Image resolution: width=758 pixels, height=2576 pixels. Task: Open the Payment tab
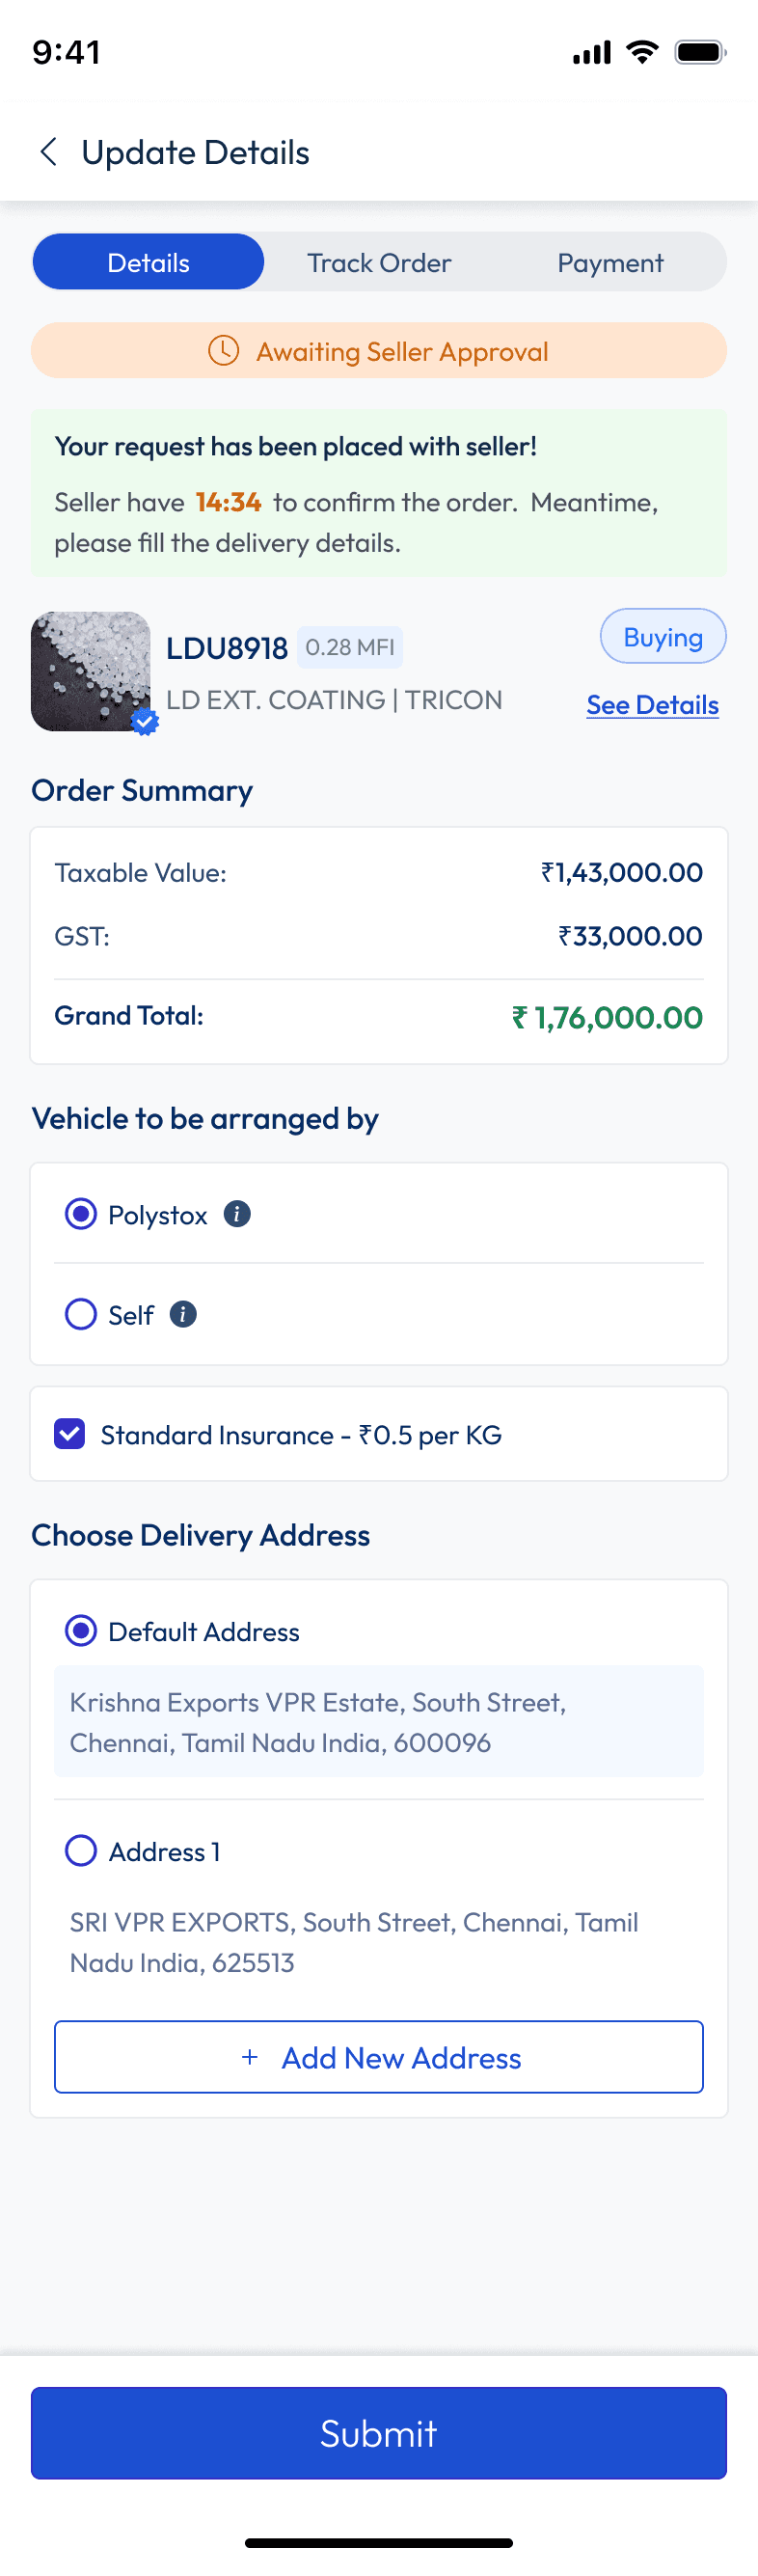610,263
